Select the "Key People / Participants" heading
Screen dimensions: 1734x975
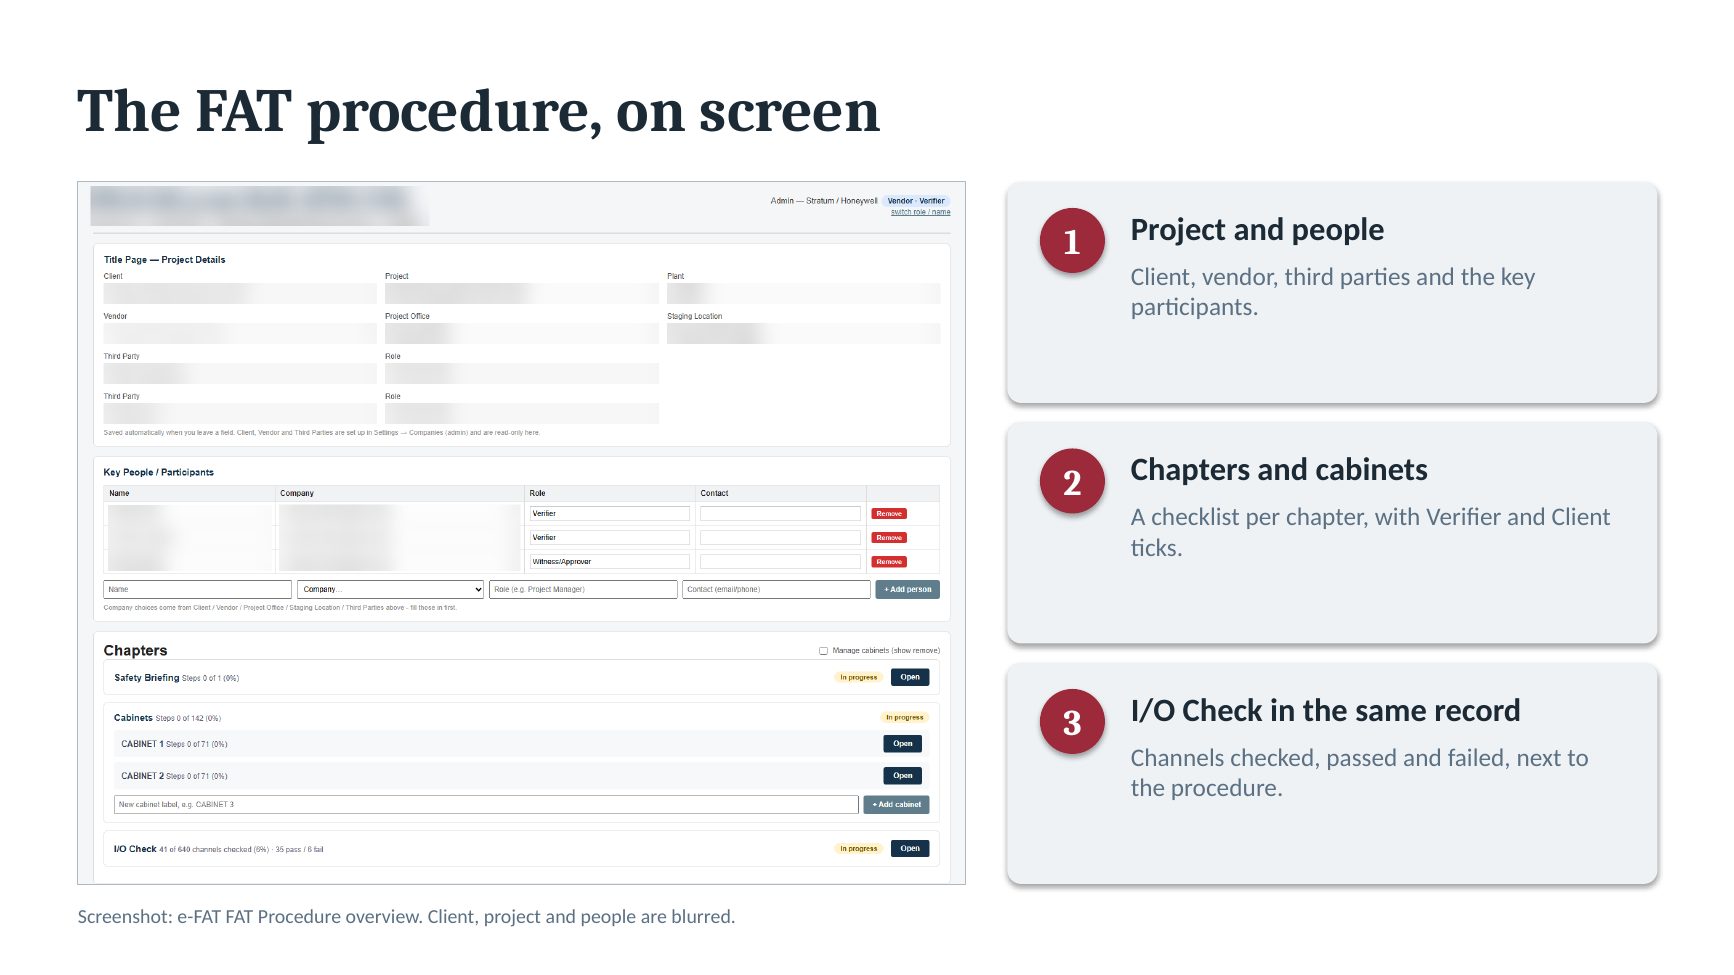[x=159, y=473]
